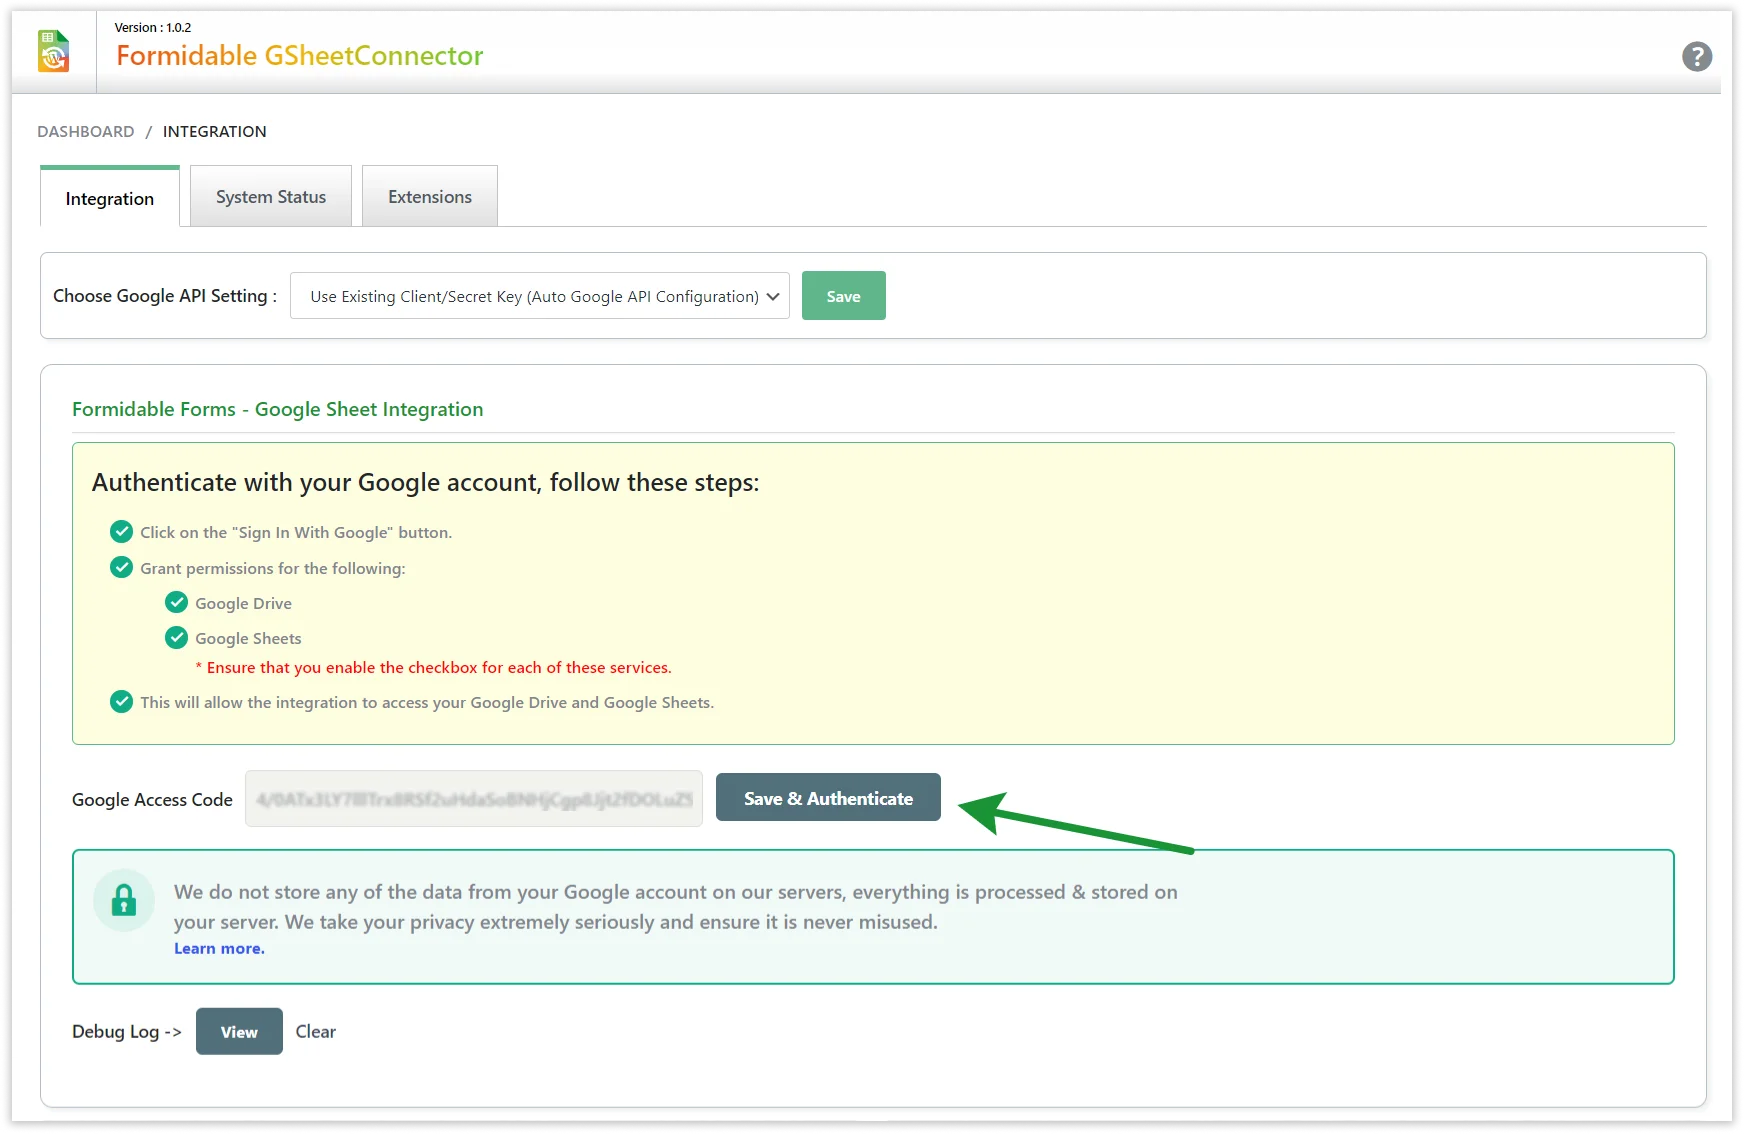The width and height of the screenshot is (1744, 1134).
Task: Switch to the System Status tab
Action: (271, 197)
